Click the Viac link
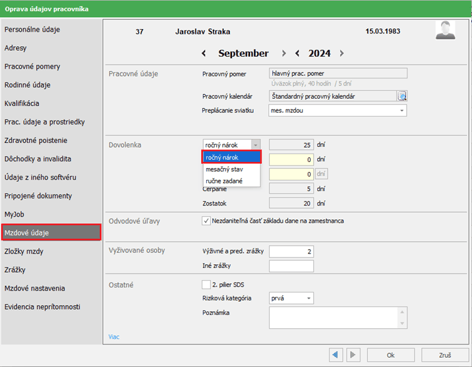The width and height of the screenshot is (472, 367). click(114, 337)
